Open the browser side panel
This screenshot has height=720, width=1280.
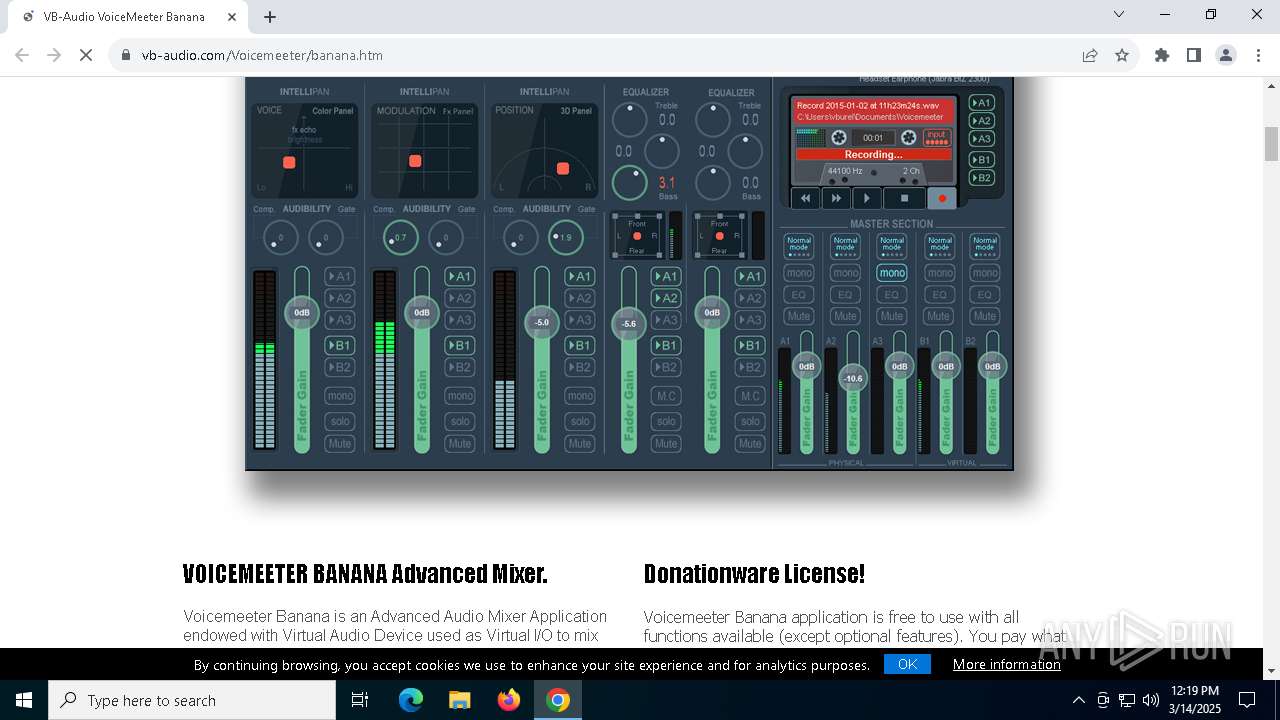click(1194, 55)
